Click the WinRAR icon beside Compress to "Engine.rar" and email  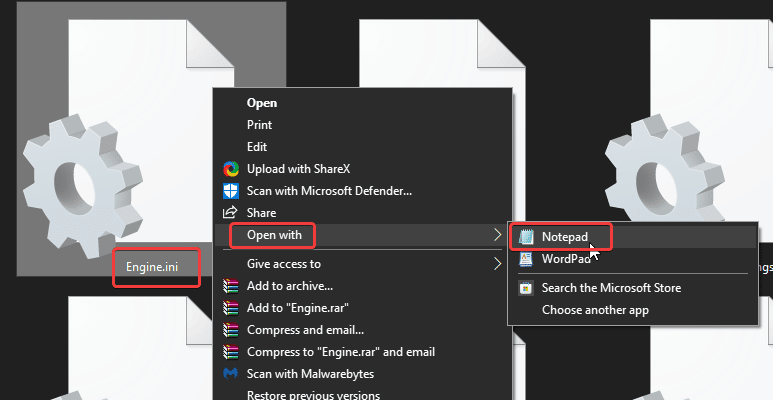[x=231, y=352]
